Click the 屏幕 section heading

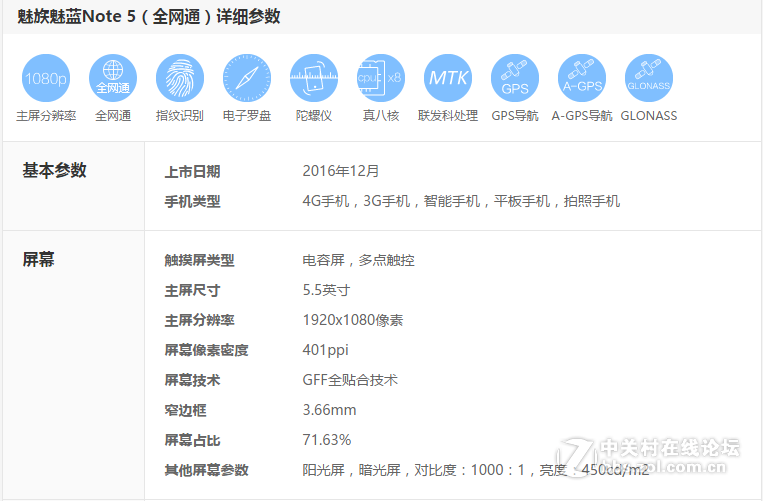38,259
